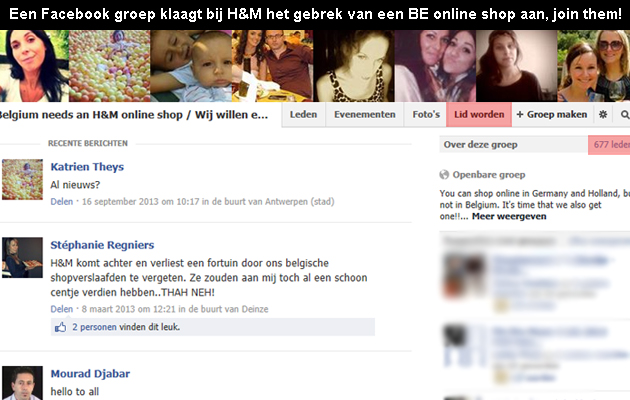The height and width of the screenshot is (400, 630).
Task: Click the thumbs-up like icon
Action: coord(61,327)
